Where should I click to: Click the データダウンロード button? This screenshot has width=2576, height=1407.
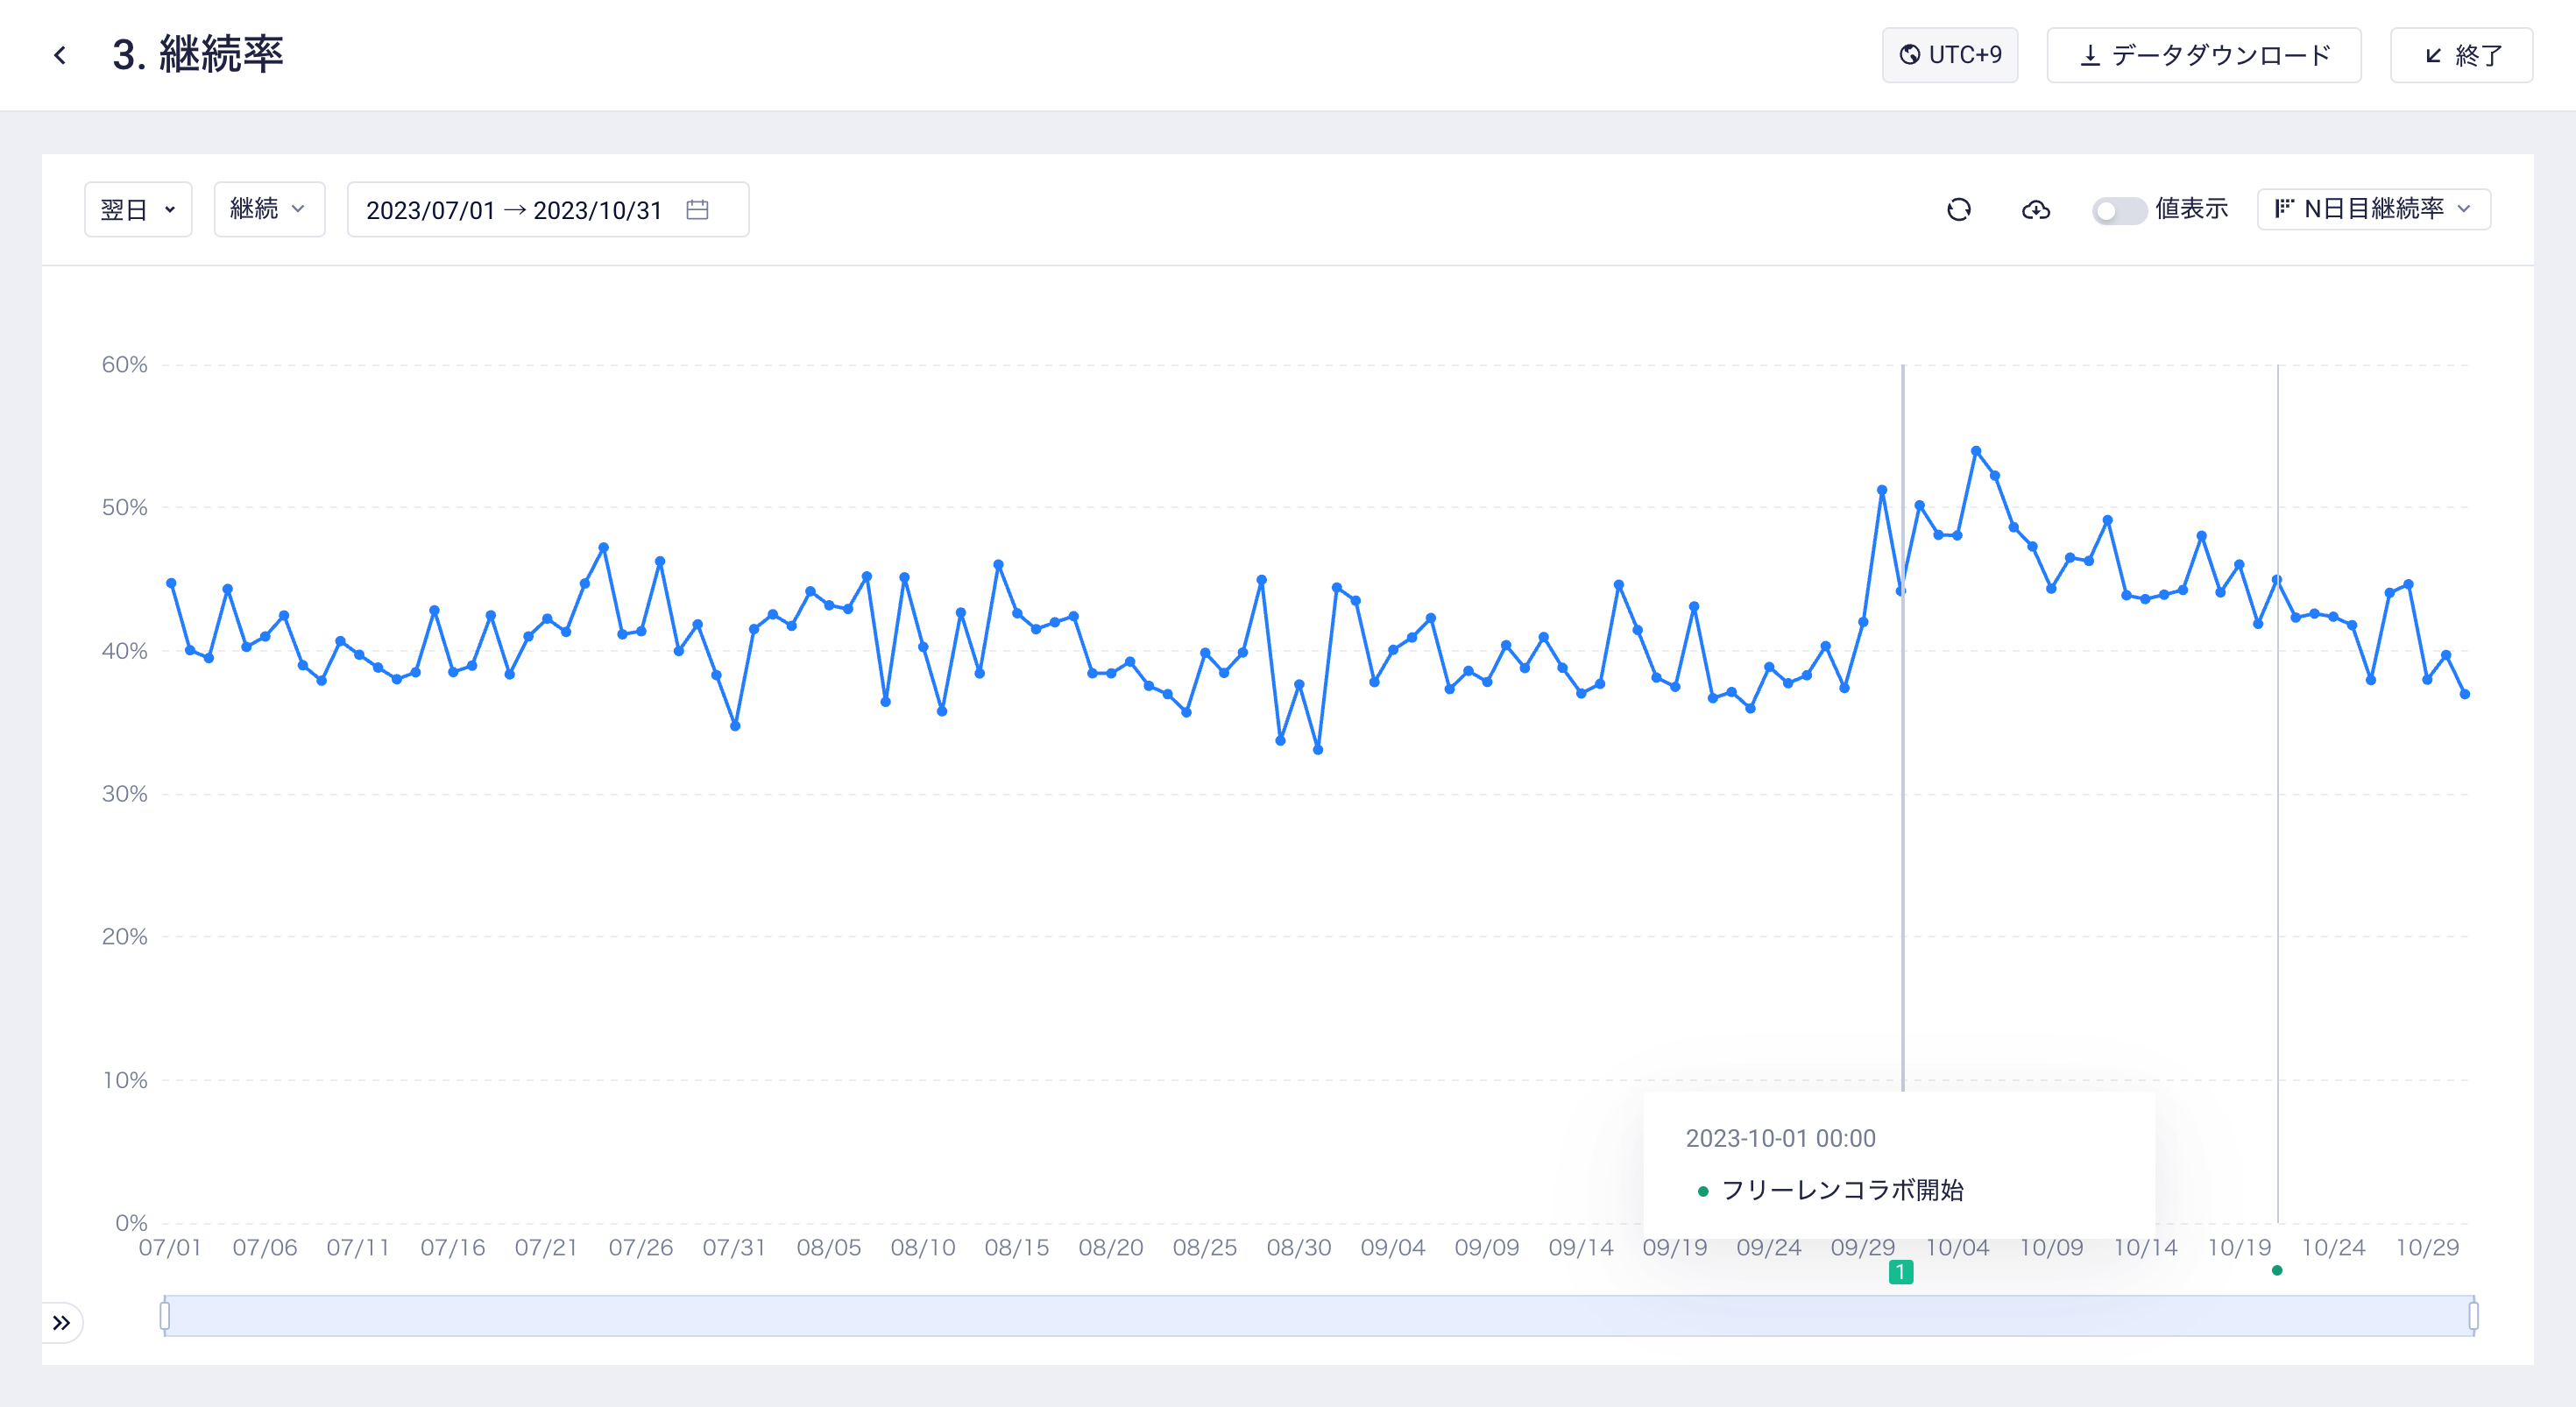click(2203, 55)
